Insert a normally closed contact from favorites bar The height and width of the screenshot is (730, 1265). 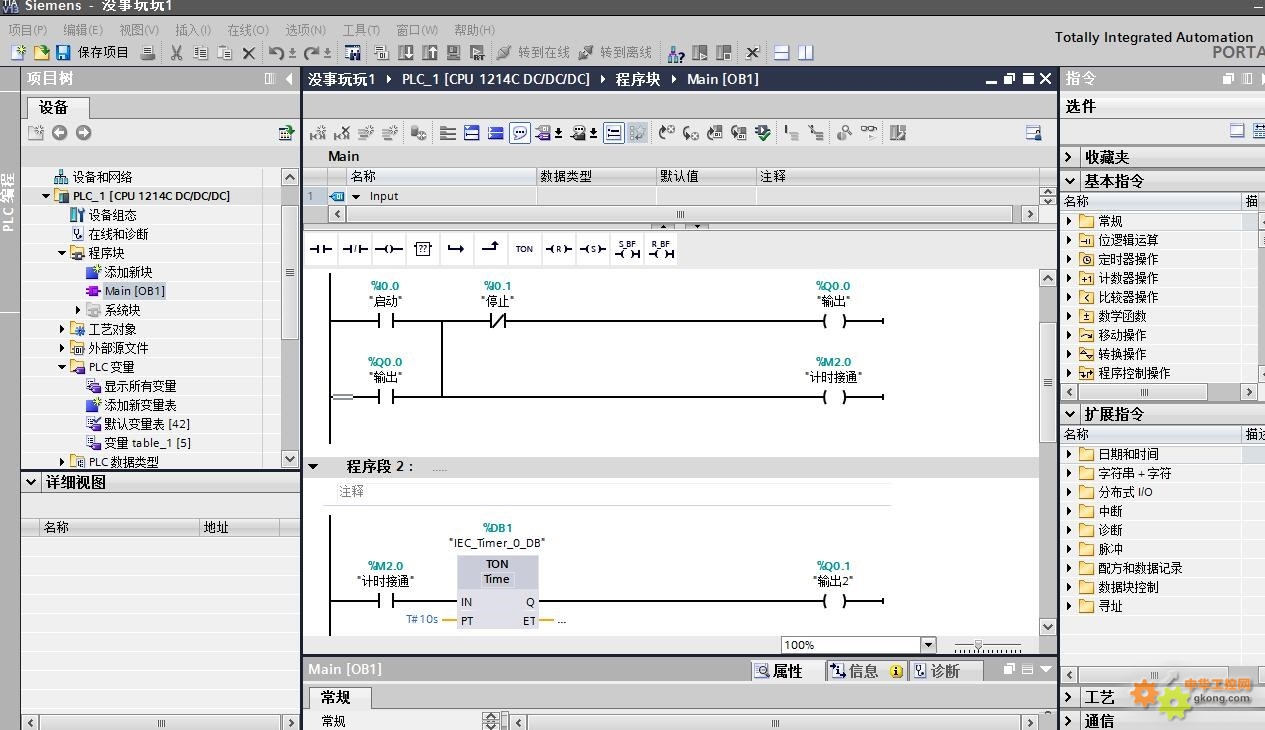pos(355,249)
